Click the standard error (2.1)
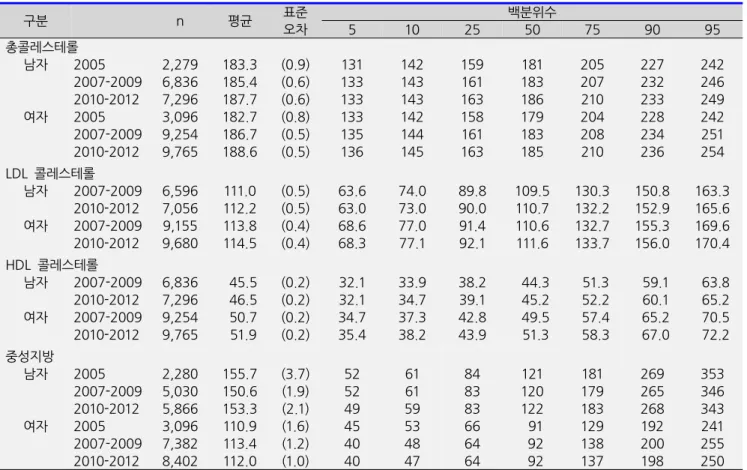This screenshot has height=470, width=747. pyautogui.click(x=295, y=409)
